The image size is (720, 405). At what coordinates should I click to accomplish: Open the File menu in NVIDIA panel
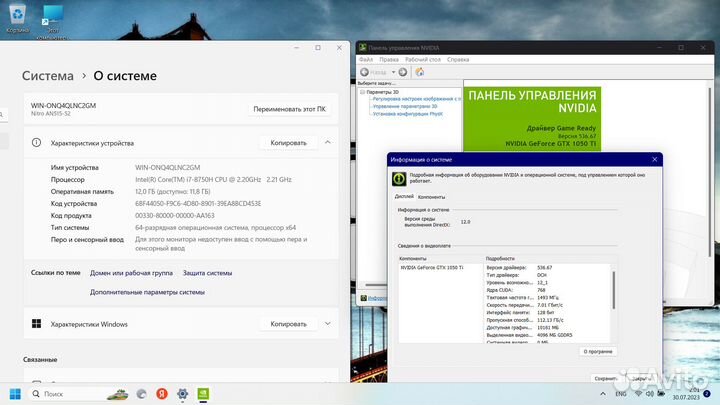pos(366,60)
